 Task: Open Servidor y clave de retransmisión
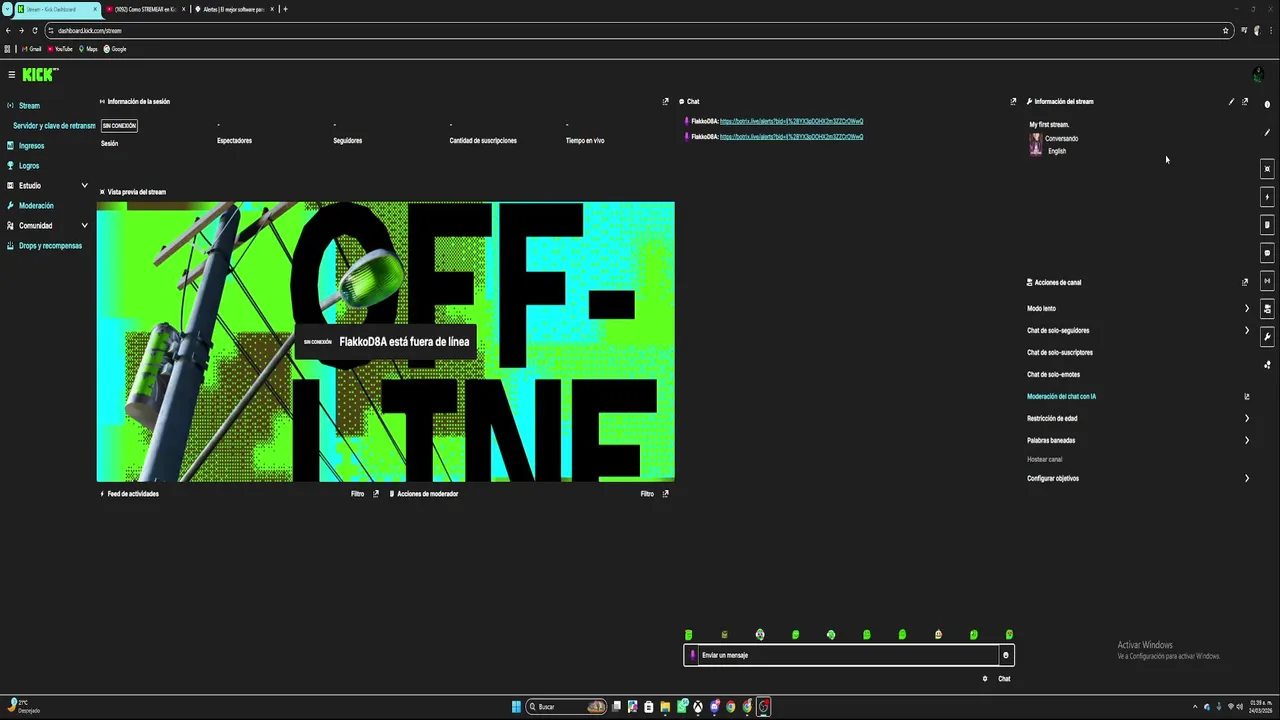(54, 126)
